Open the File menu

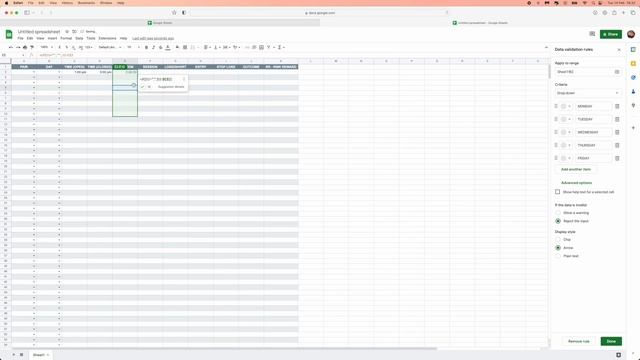20,38
